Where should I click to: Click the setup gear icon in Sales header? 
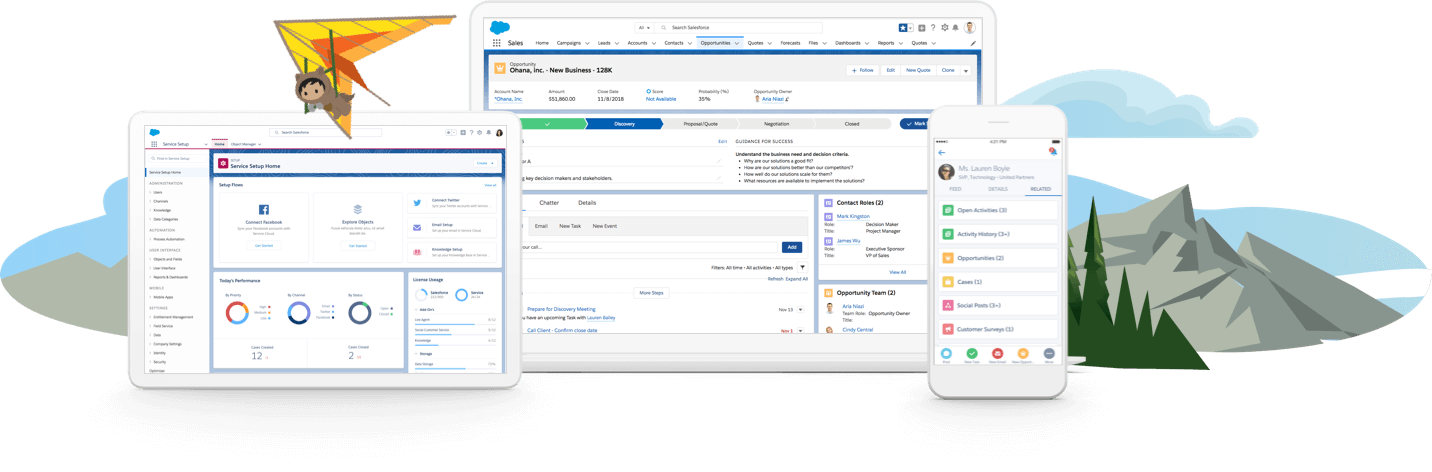click(944, 28)
